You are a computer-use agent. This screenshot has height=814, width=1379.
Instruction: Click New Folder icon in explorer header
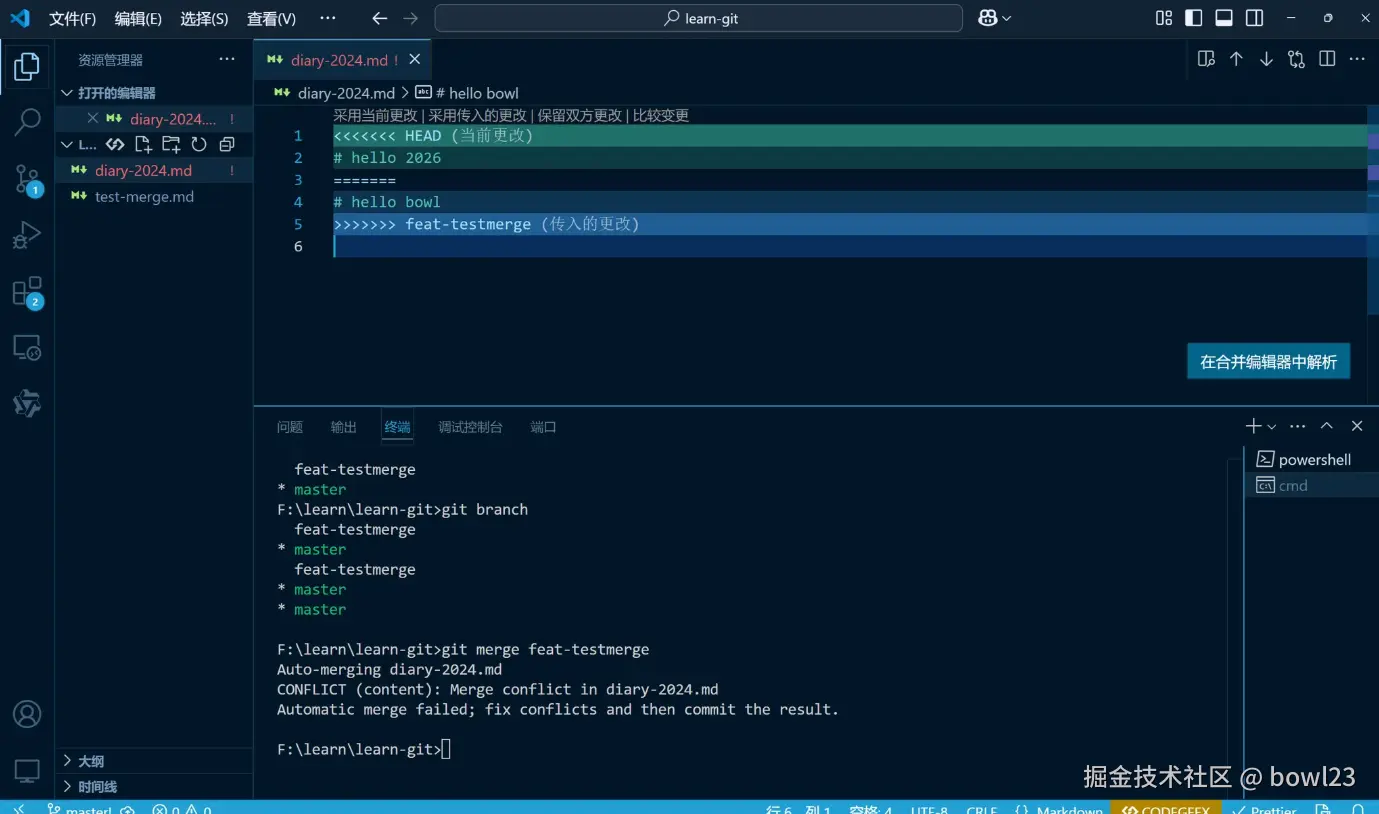click(171, 144)
